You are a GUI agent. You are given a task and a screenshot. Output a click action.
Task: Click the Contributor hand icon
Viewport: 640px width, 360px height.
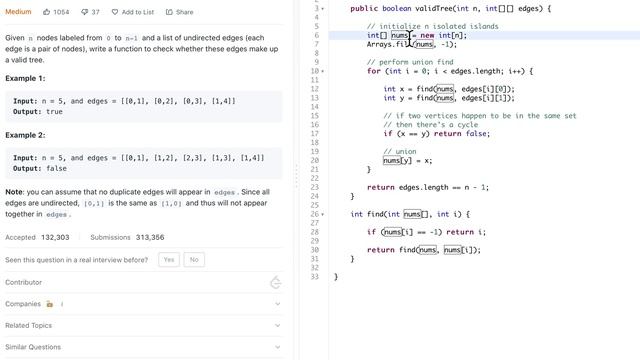276,282
